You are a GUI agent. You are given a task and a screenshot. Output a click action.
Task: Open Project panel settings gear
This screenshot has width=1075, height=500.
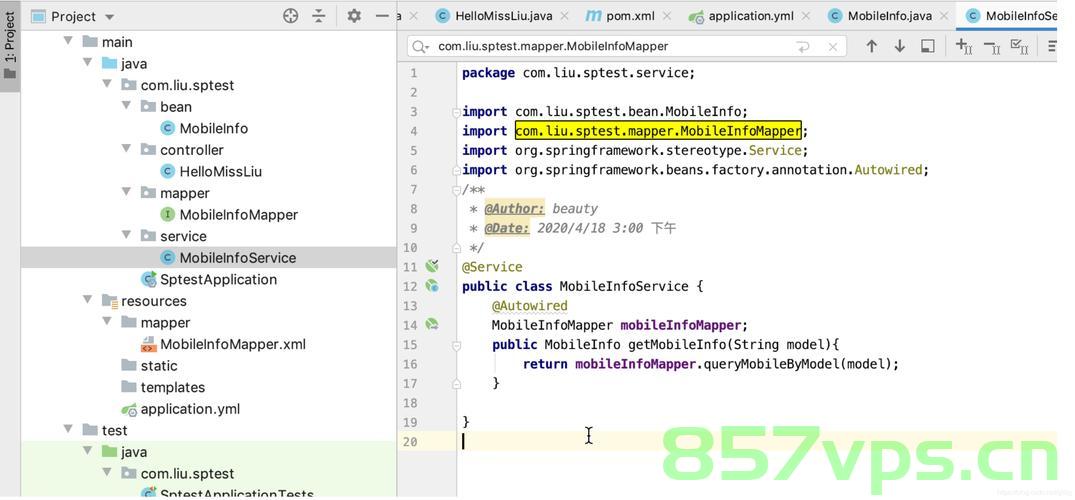354,16
